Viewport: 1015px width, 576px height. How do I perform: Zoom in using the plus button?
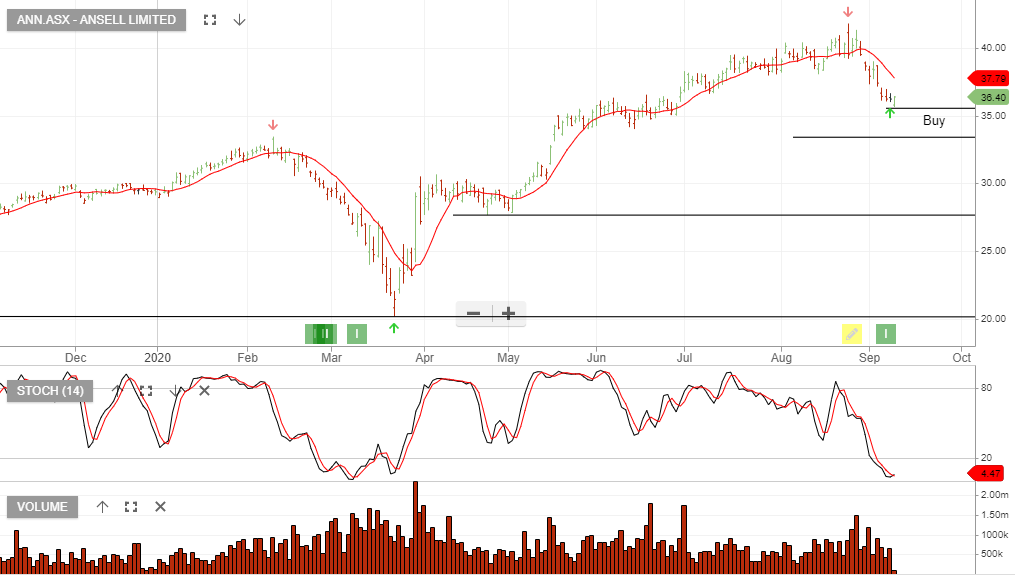point(509,314)
